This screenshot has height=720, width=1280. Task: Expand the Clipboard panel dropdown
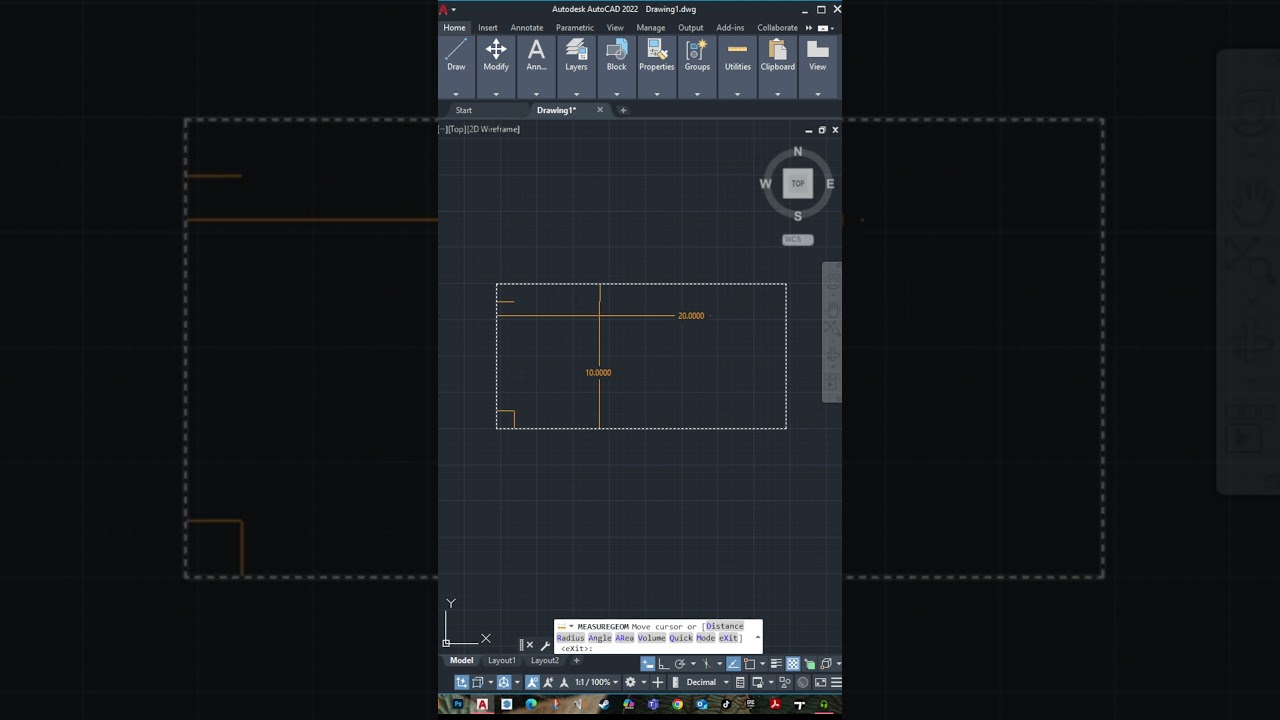point(778,94)
